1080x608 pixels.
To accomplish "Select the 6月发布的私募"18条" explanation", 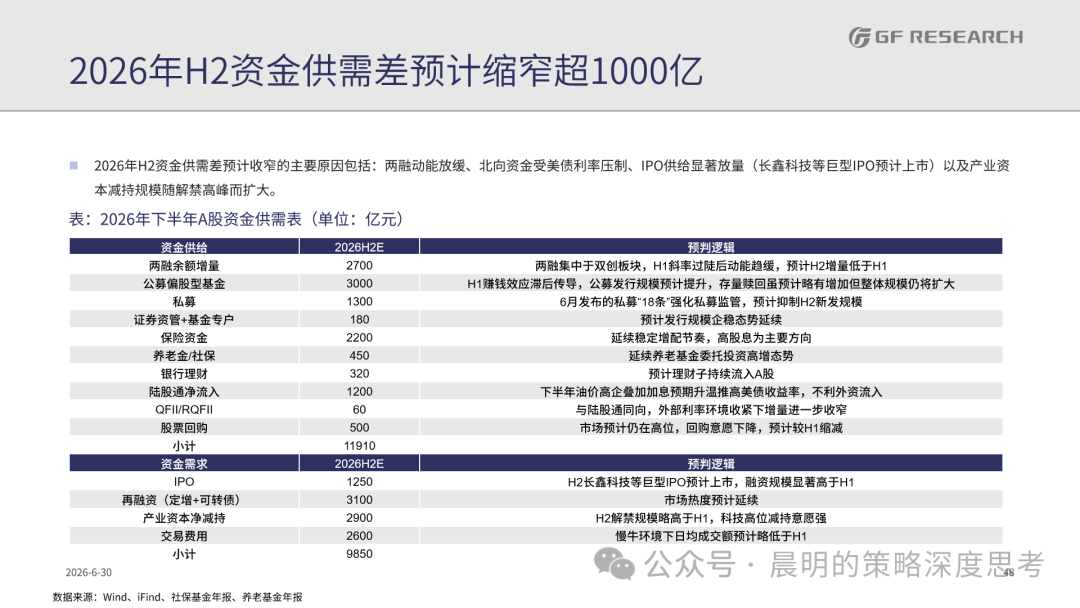I will click(x=711, y=302).
